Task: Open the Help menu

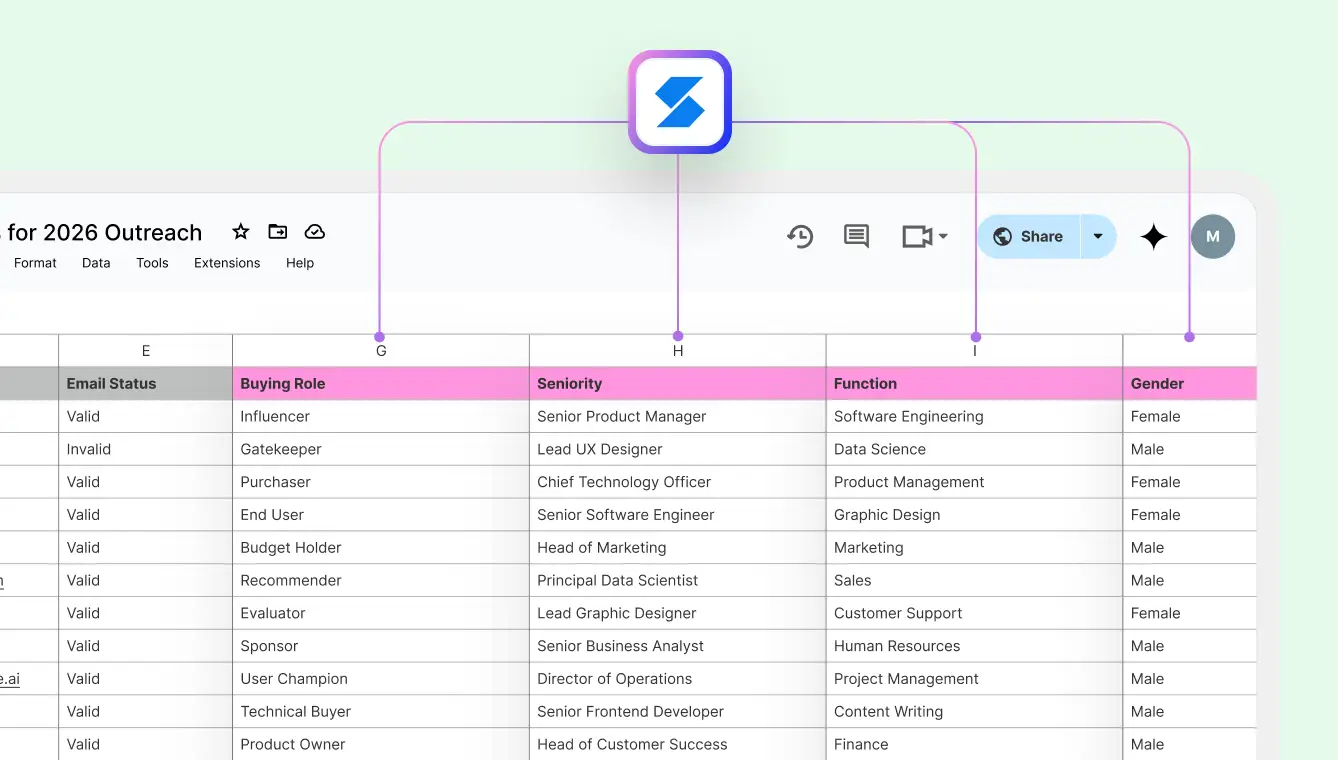Action: 300,263
